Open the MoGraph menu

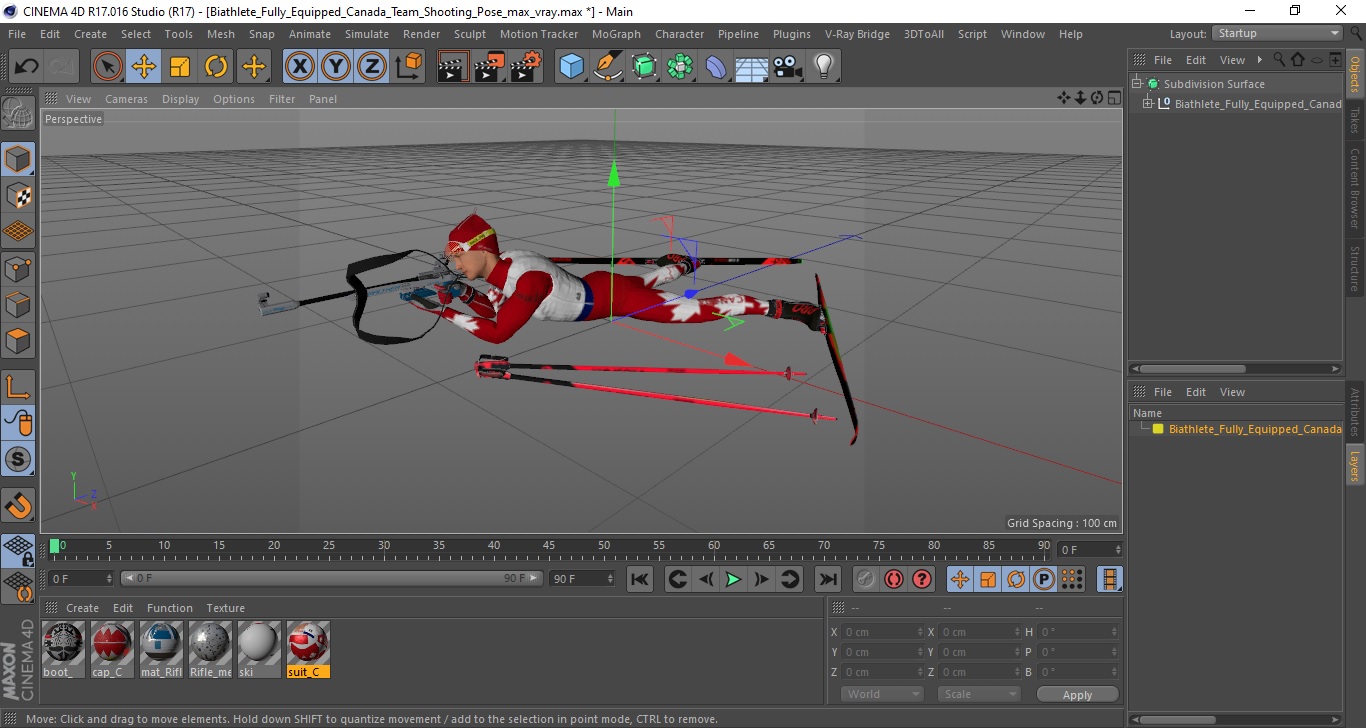point(616,34)
